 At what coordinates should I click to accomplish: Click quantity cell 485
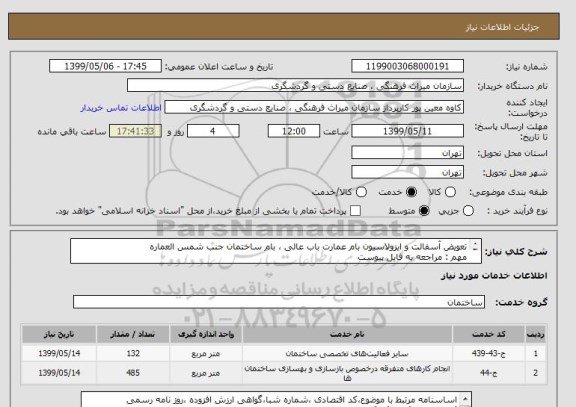tap(133, 373)
